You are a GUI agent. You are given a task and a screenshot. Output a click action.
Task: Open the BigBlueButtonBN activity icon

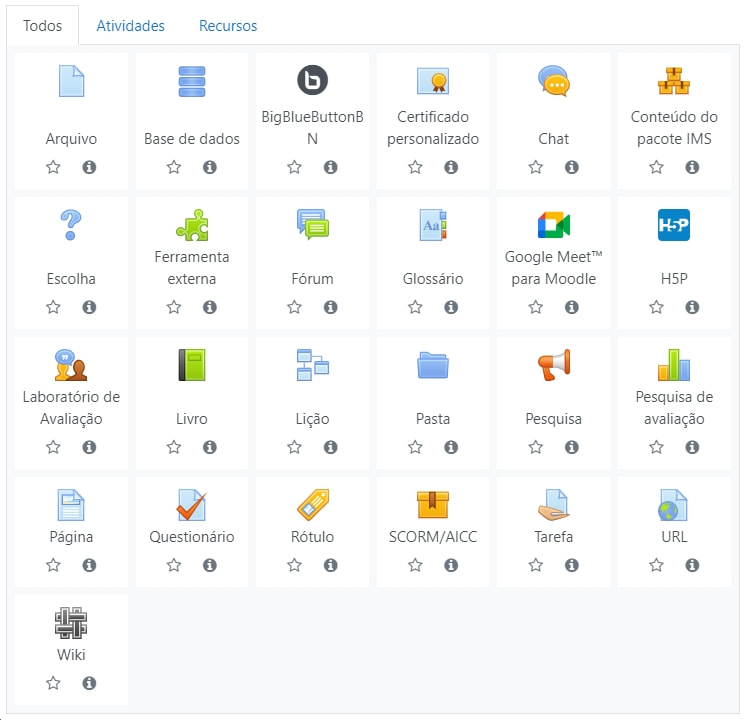312,81
